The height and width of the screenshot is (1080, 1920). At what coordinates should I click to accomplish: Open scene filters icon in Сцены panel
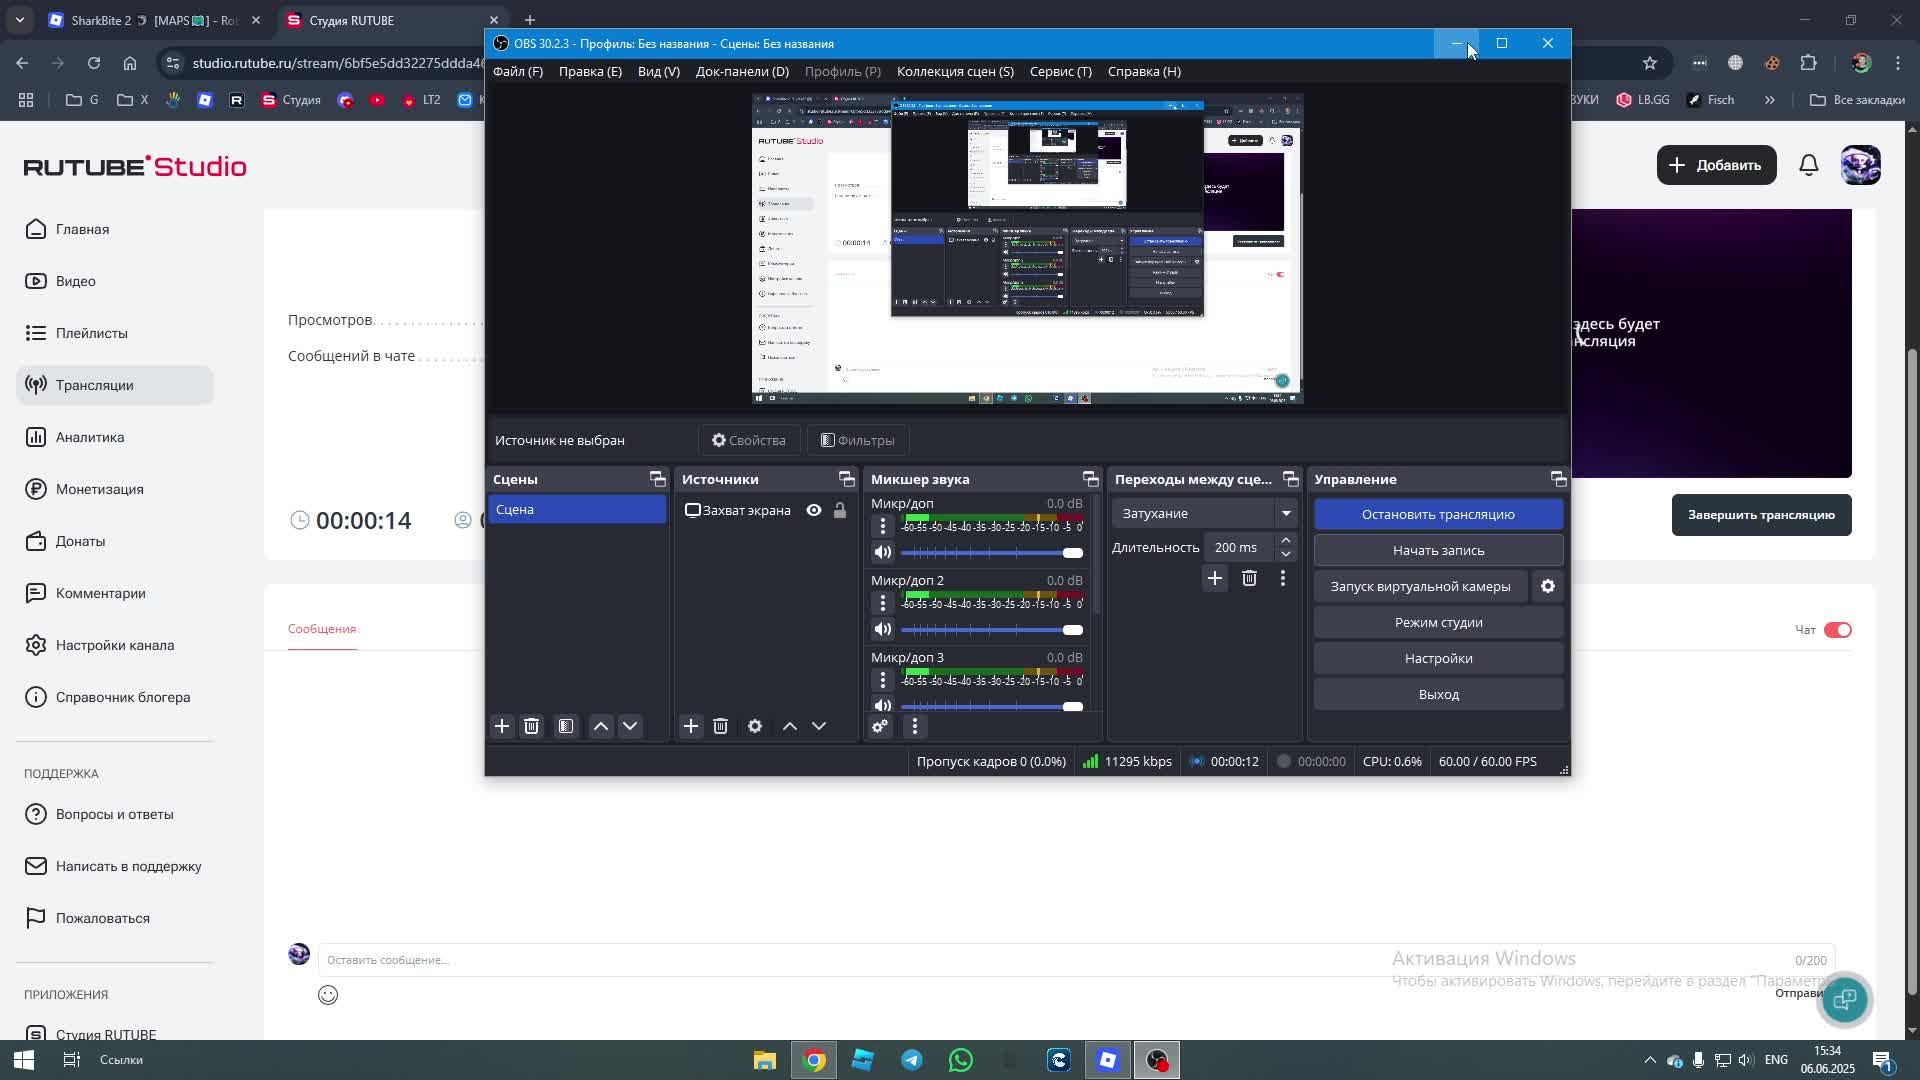click(x=566, y=726)
